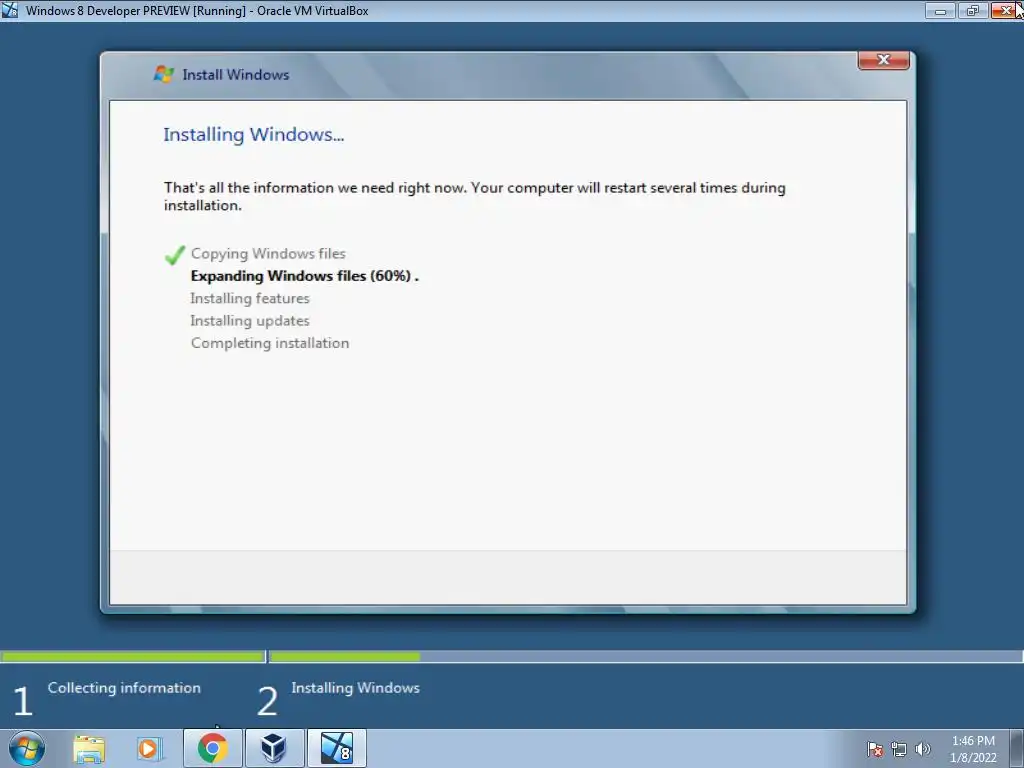Click the 'Installing features' step

[249, 298]
